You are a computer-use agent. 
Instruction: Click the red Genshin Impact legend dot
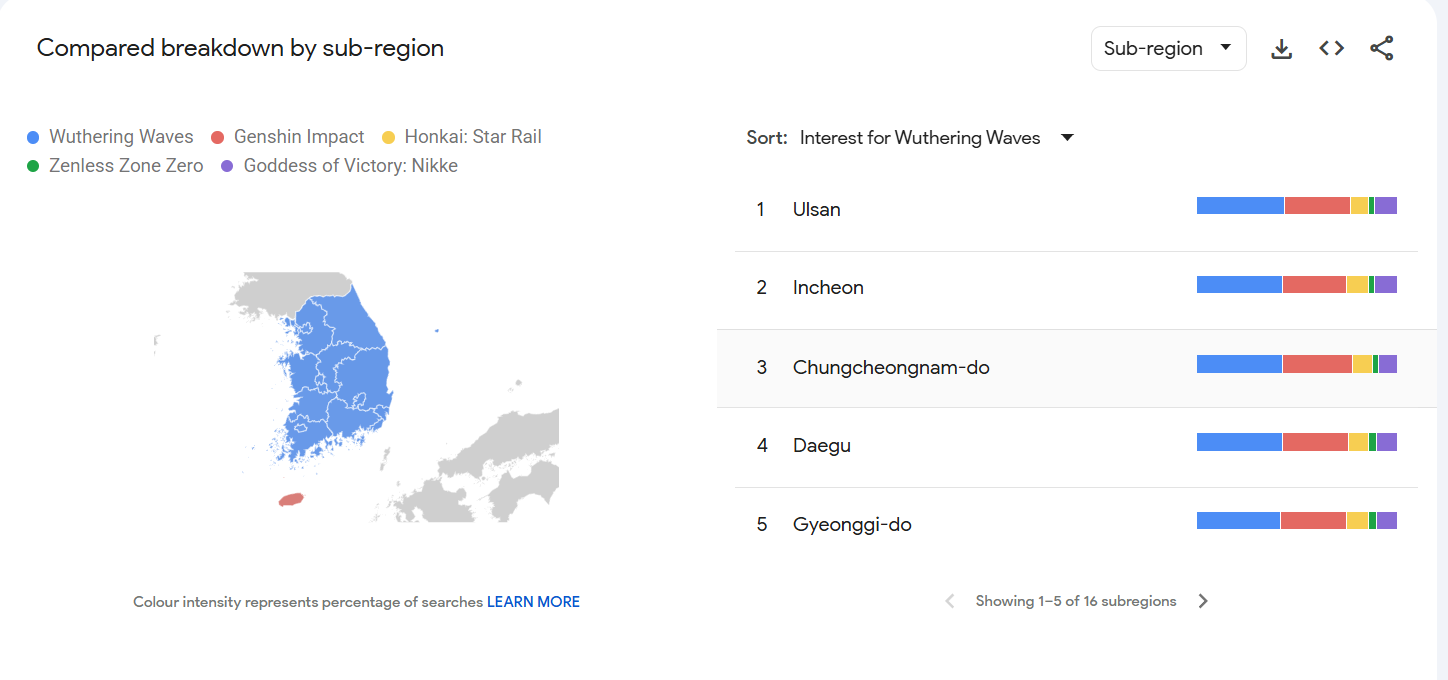218,137
